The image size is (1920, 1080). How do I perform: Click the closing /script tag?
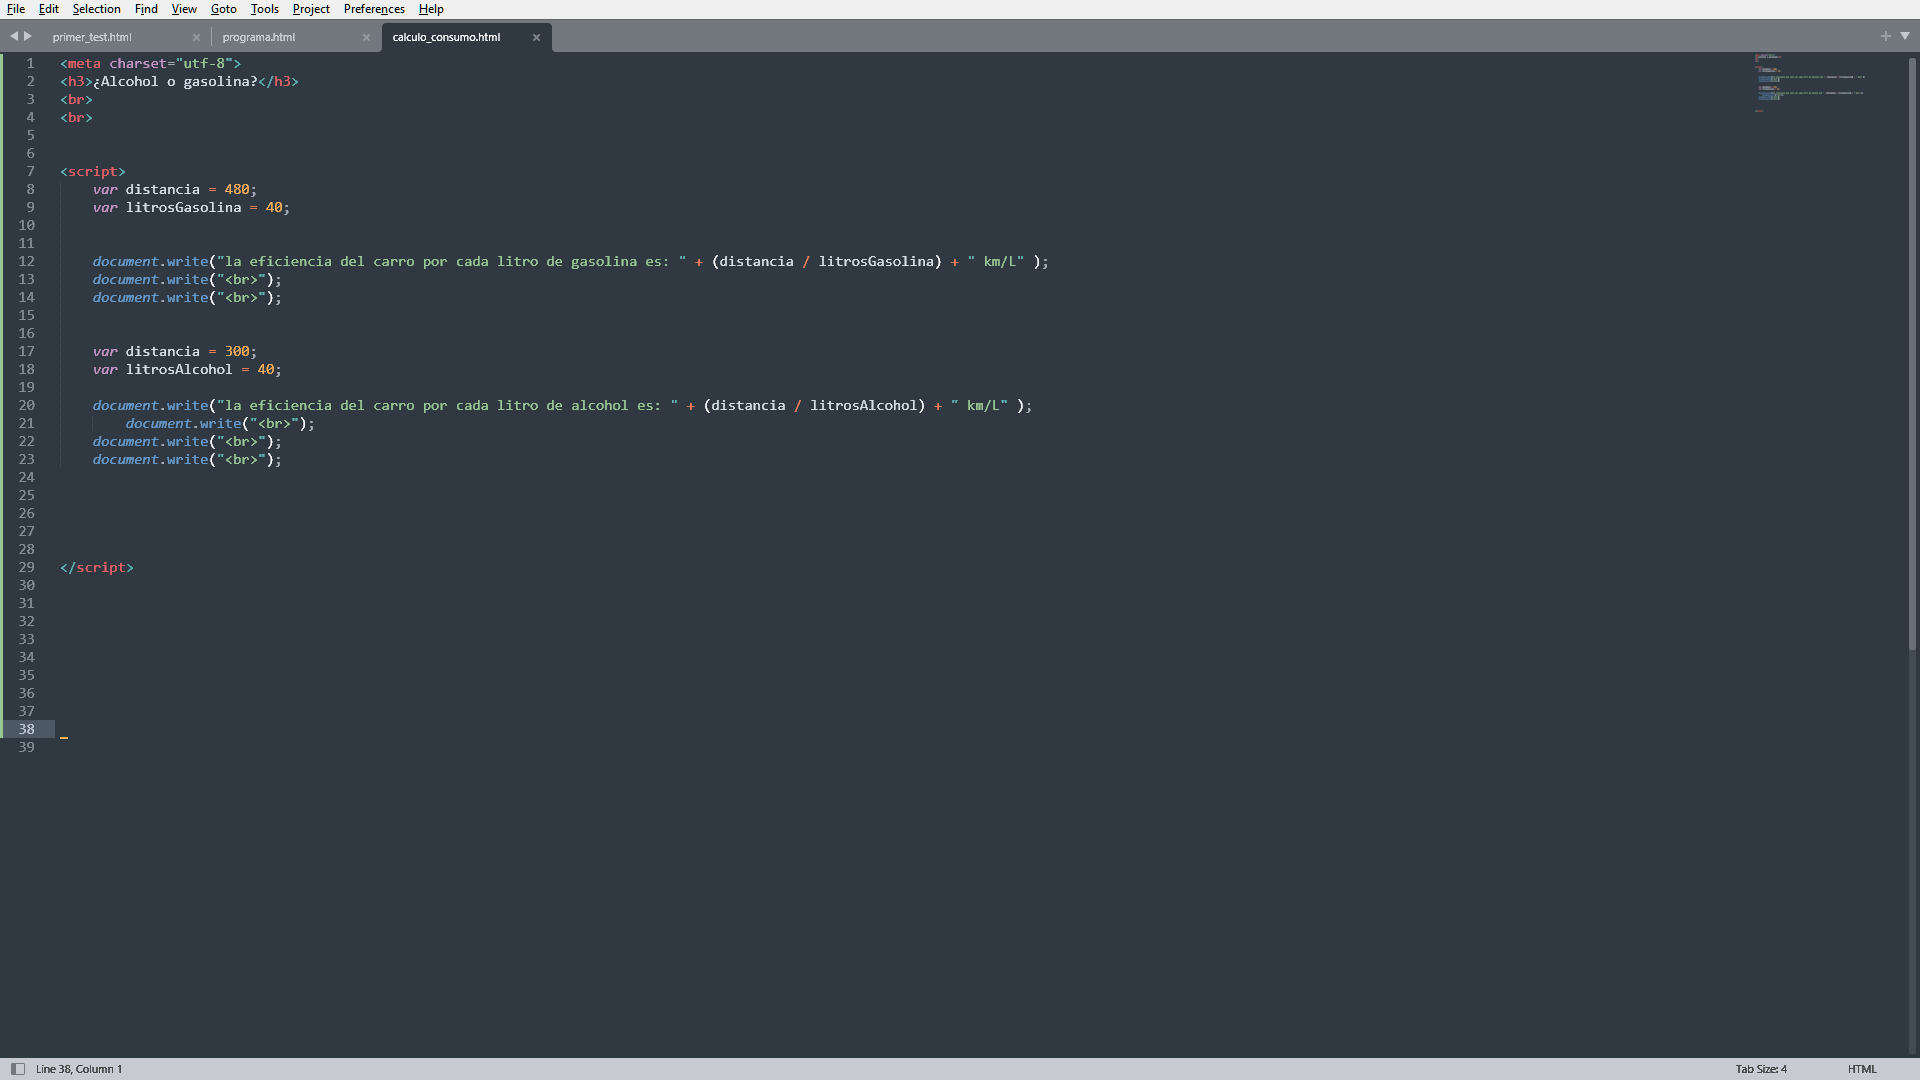click(x=97, y=567)
